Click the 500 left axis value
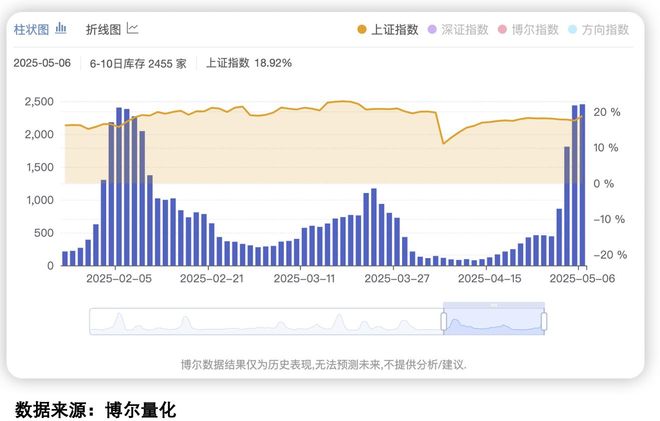The image size is (660, 421). (44, 233)
